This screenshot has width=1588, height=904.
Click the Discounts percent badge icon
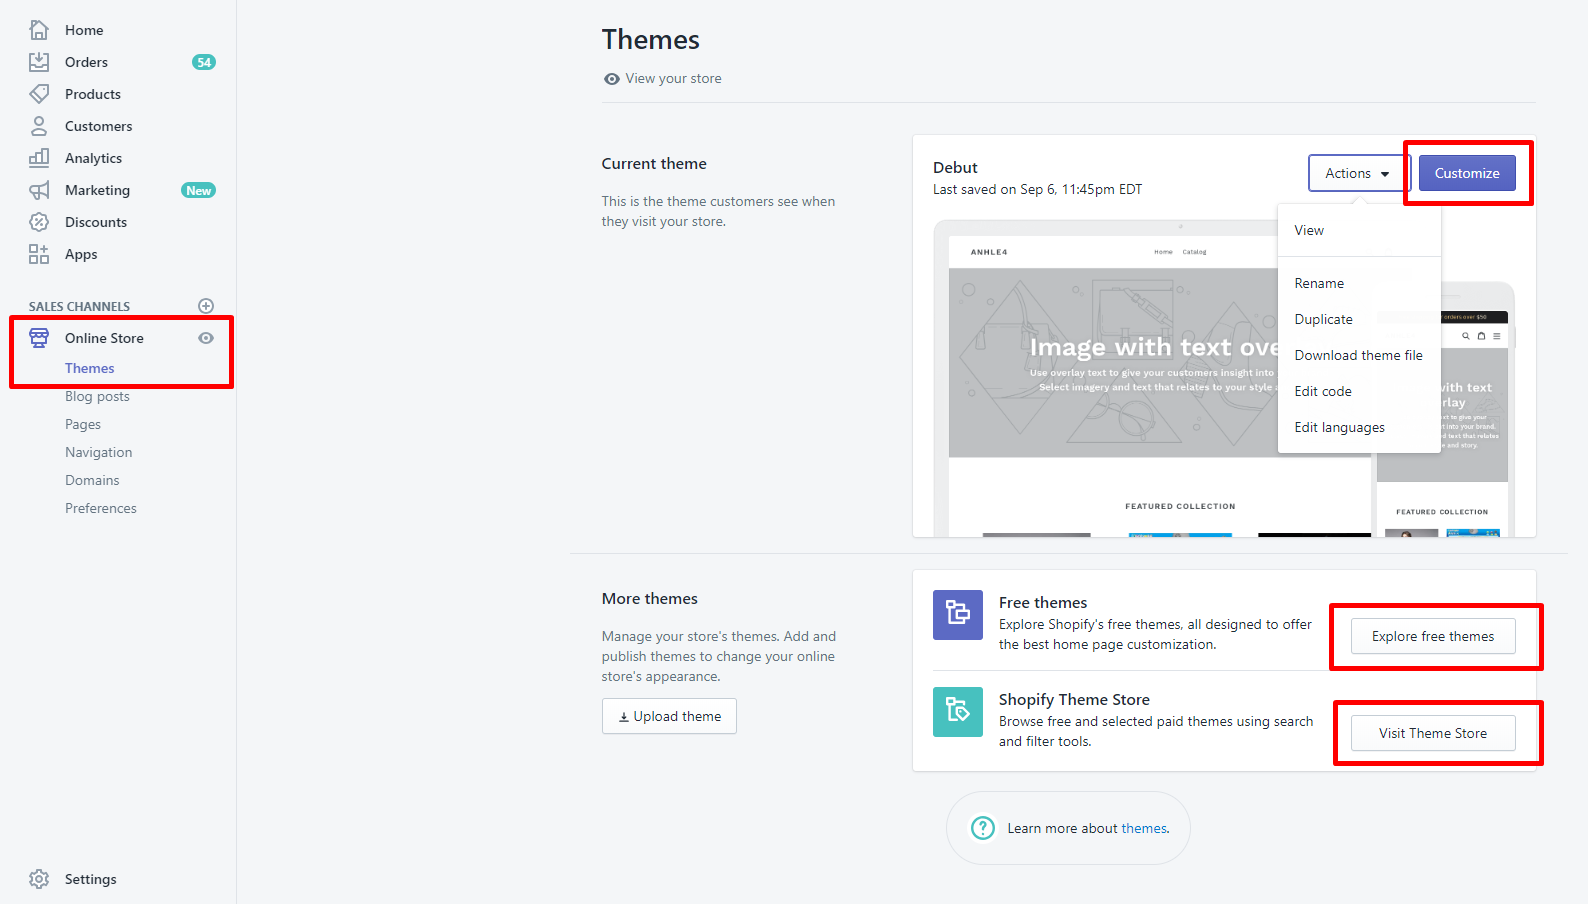point(39,222)
